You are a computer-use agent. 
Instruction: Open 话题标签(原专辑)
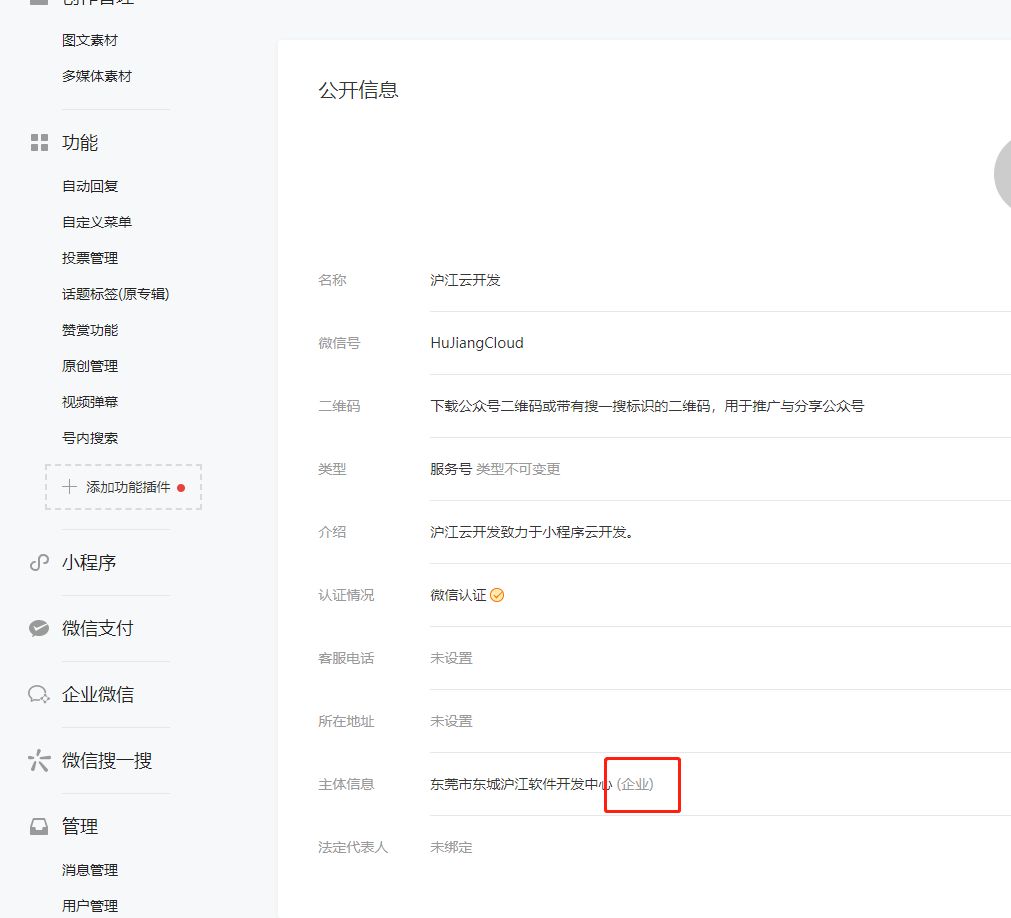tap(115, 294)
